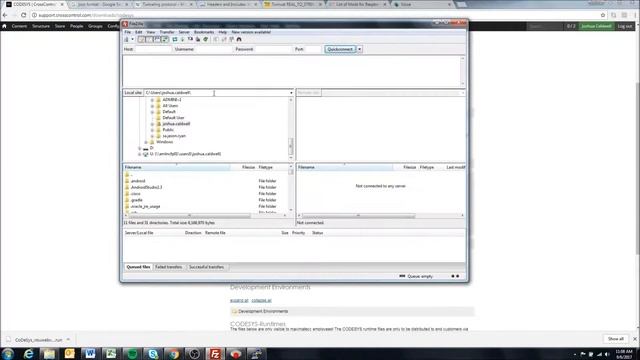Click Refresh file lists toolbar icon
Viewport: 640px width, 360px height.
(x=175, y=40)
